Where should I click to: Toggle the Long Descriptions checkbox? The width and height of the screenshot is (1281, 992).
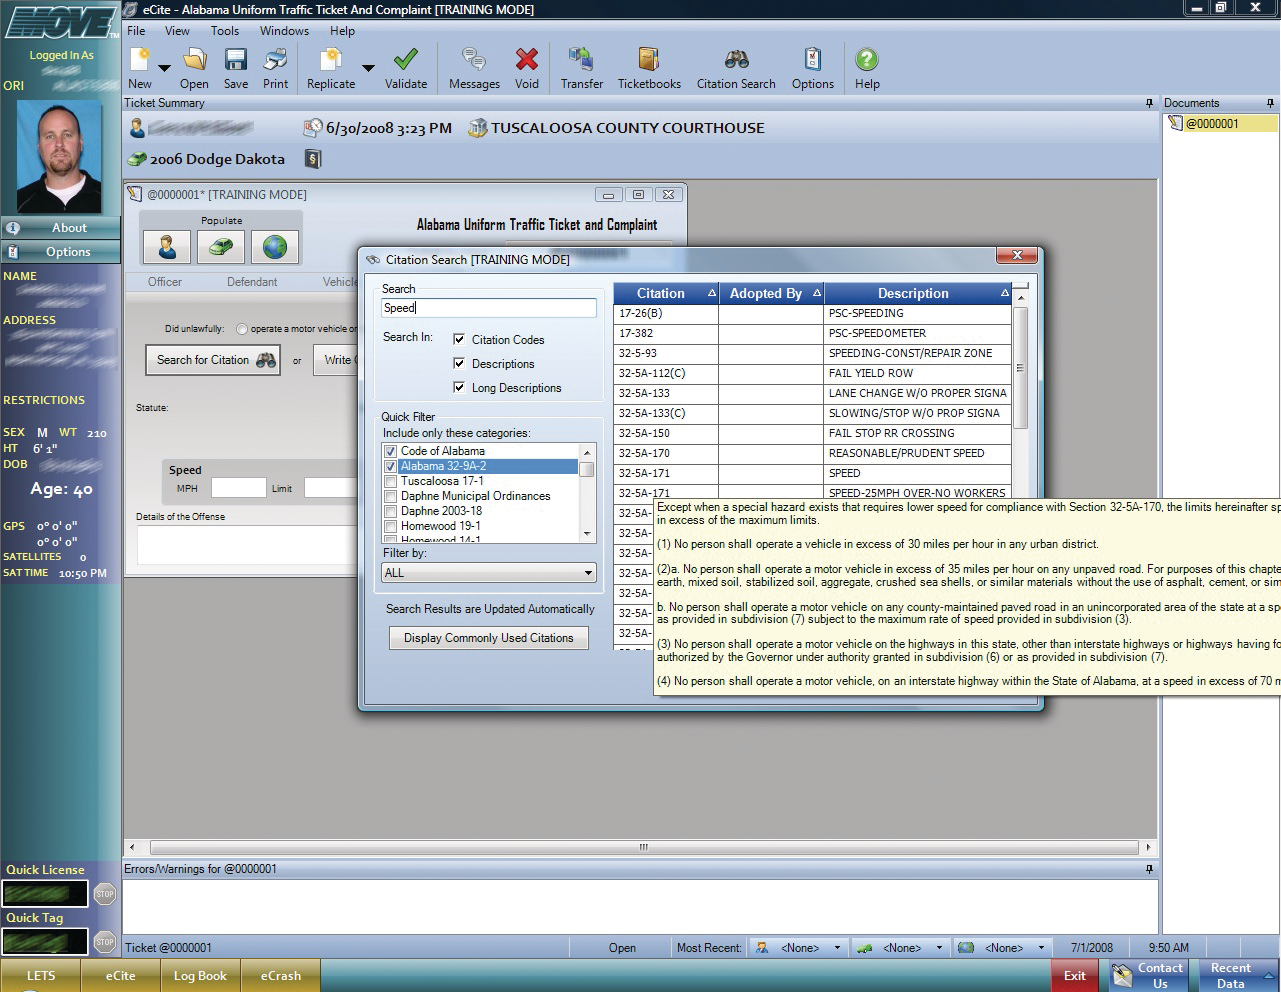click(x=459, y=388)
